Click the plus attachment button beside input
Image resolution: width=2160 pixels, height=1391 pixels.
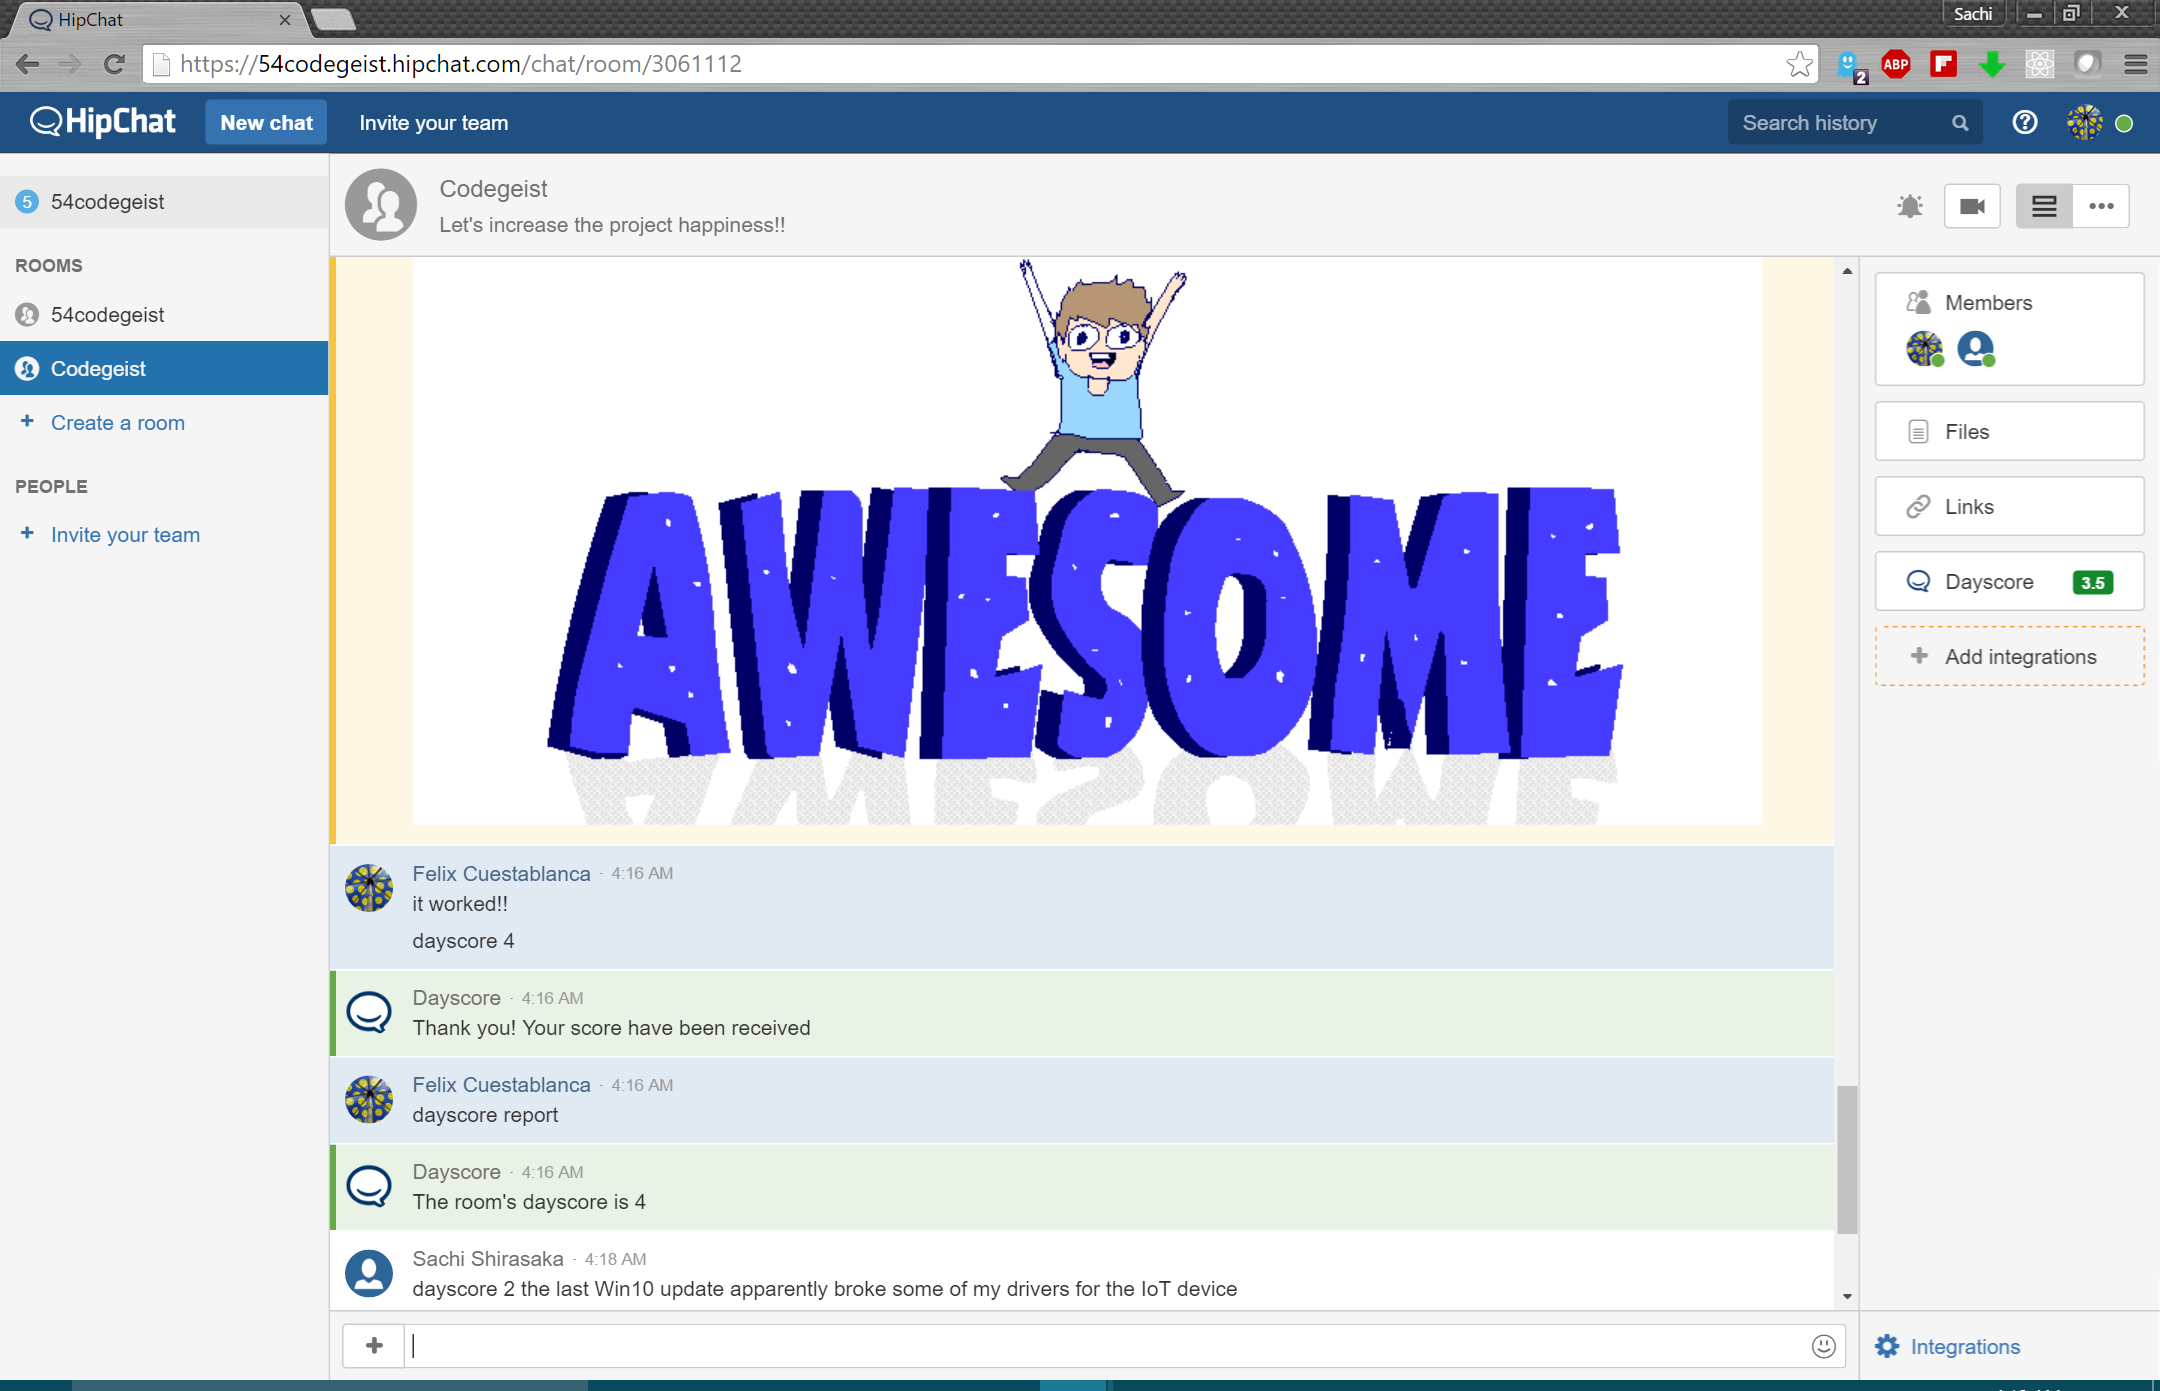(x=374, y=1346)
